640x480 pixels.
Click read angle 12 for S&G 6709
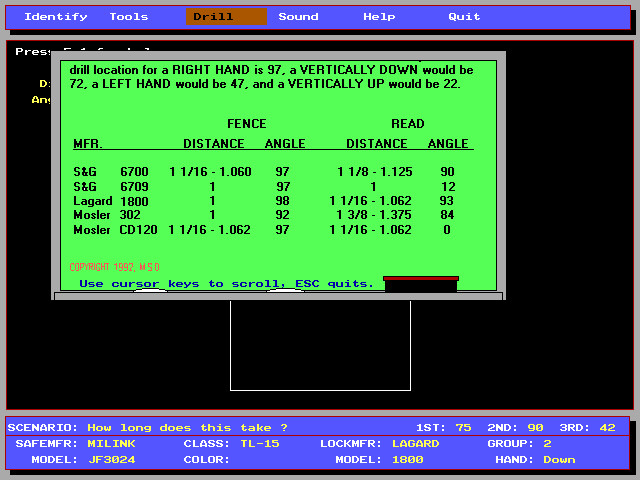448,187
